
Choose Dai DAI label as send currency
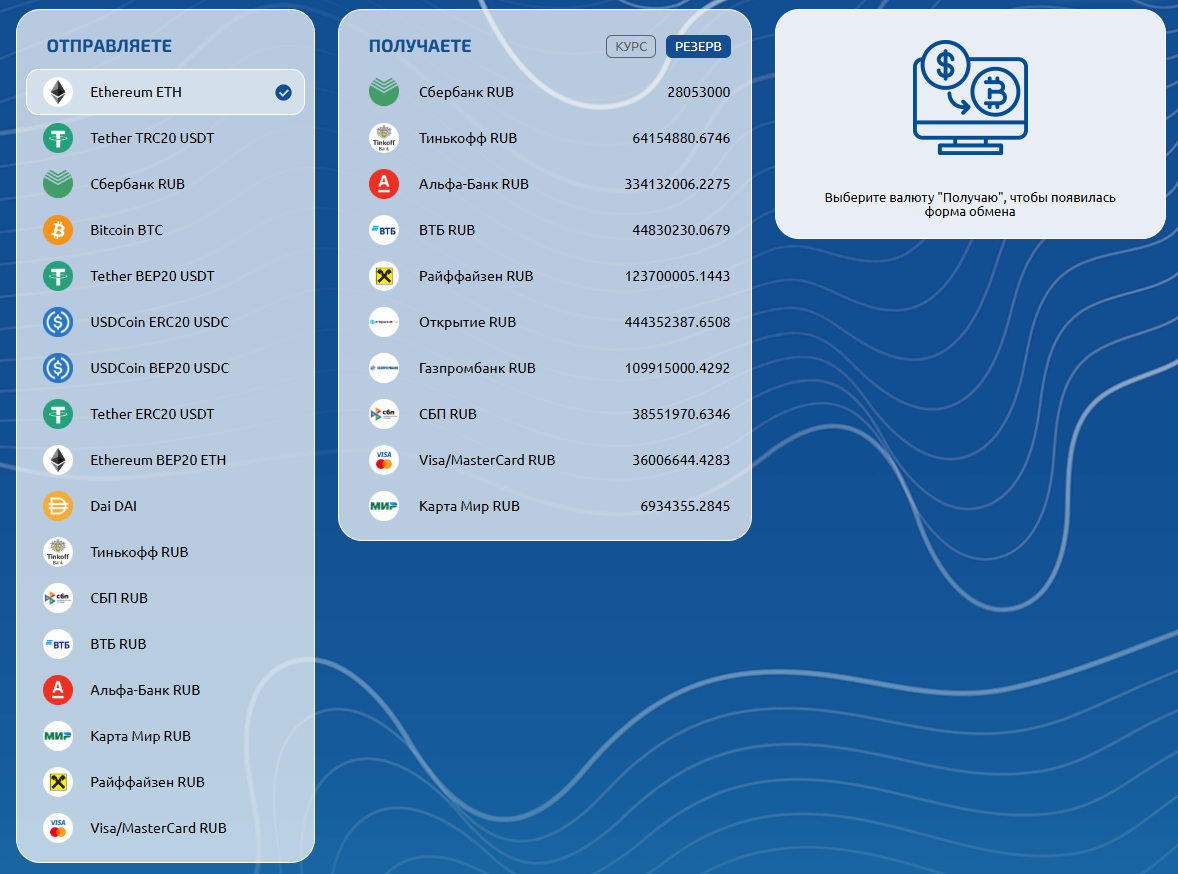[x=113, y=507]
